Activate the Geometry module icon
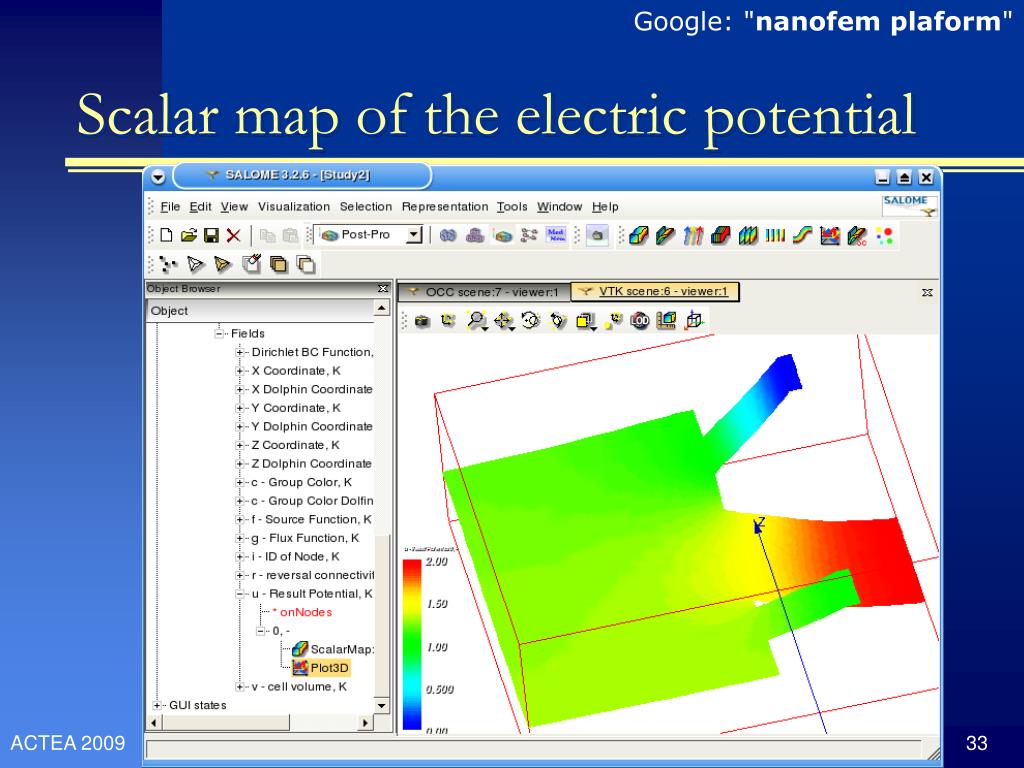 (448, 235)
